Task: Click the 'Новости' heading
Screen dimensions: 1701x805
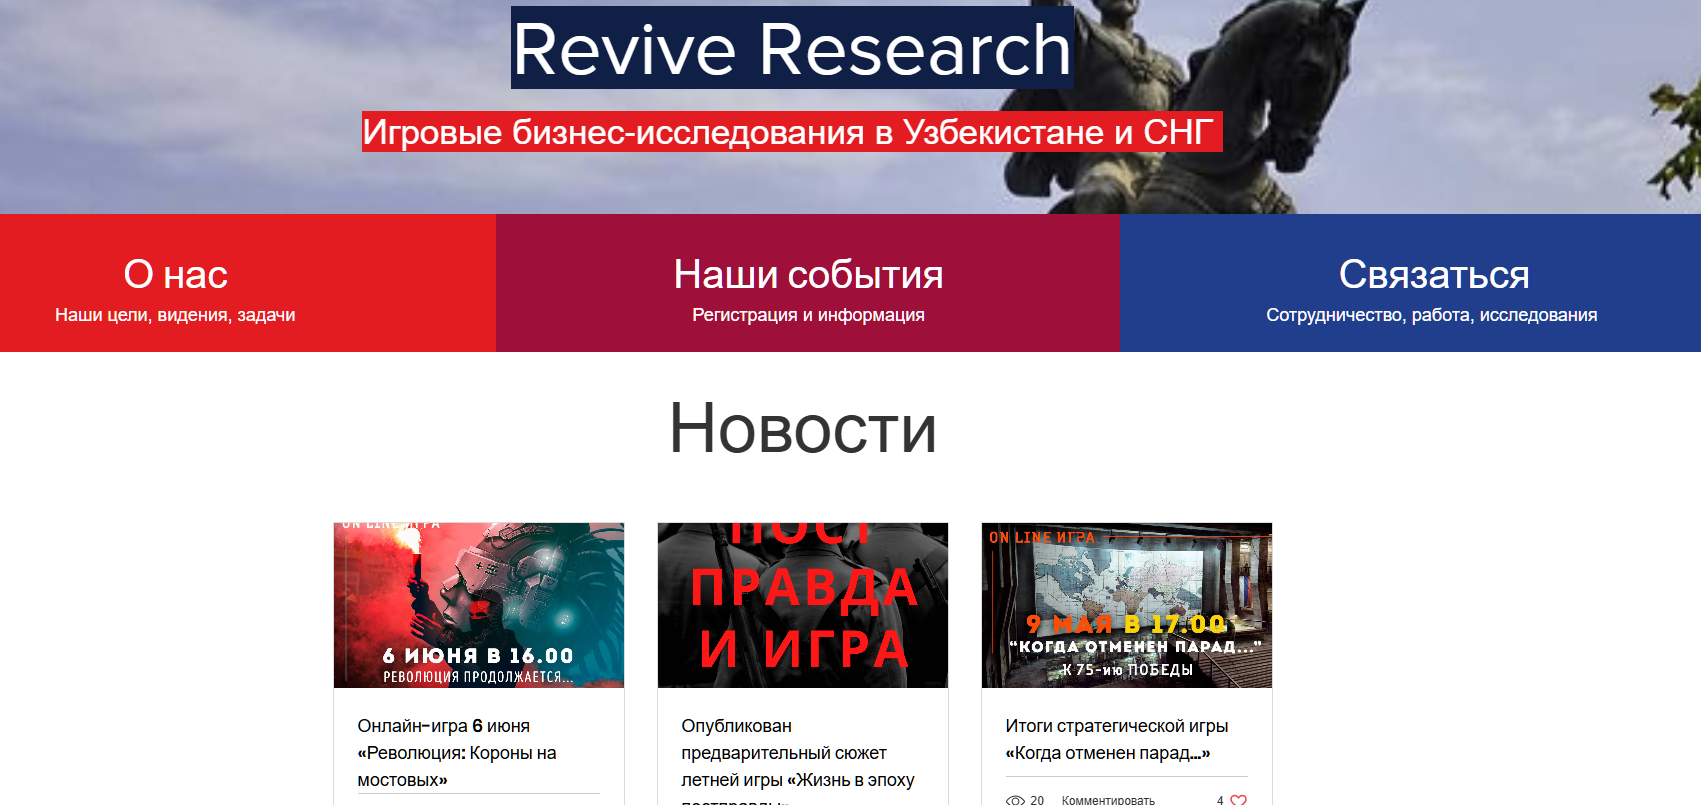Action: pos(802,428)
